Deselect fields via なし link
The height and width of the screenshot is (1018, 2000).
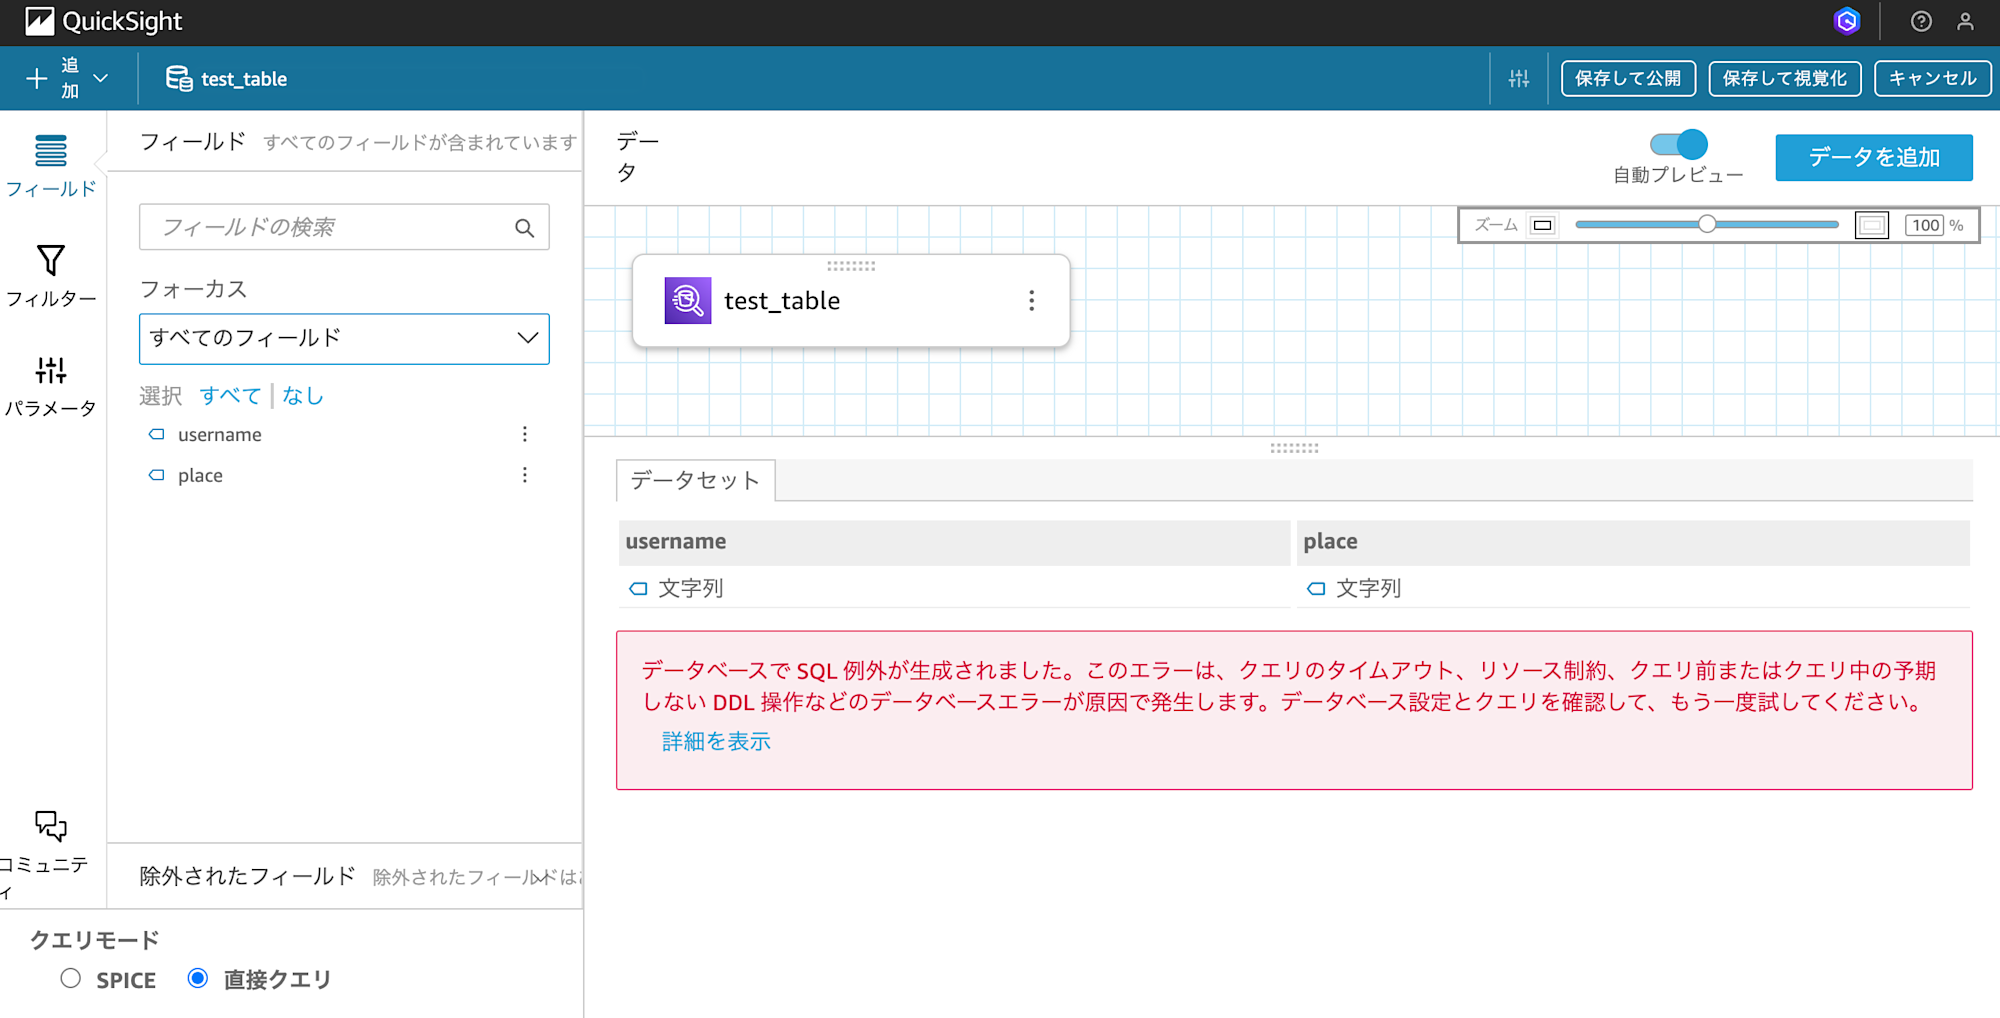(x=303, y=395)
